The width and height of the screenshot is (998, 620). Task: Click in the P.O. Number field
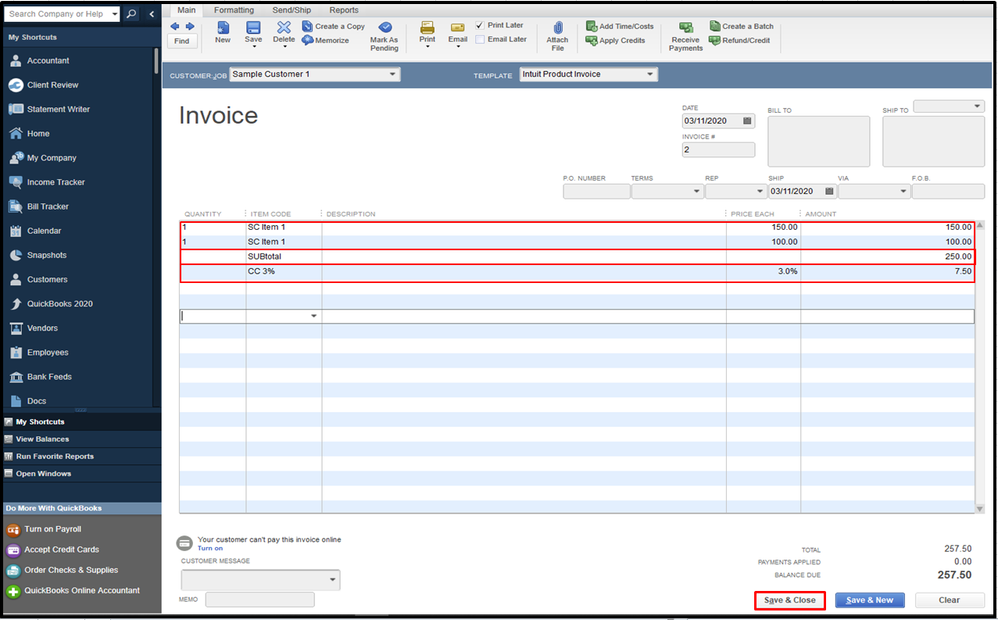point(596,192)
